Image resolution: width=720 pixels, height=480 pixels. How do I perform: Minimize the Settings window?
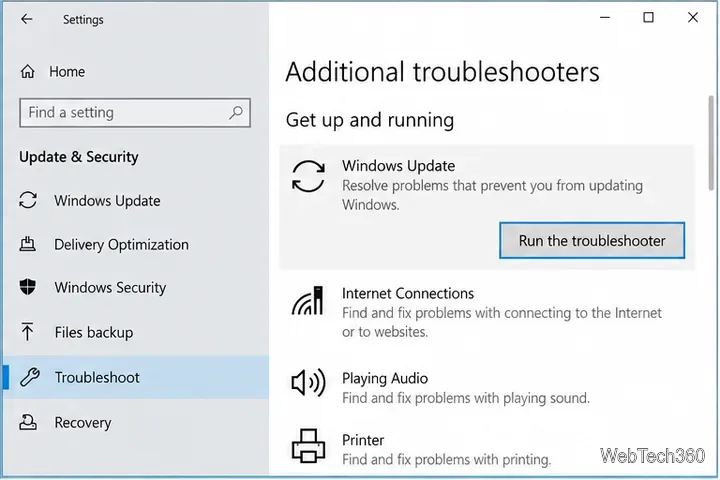[605, 17]
